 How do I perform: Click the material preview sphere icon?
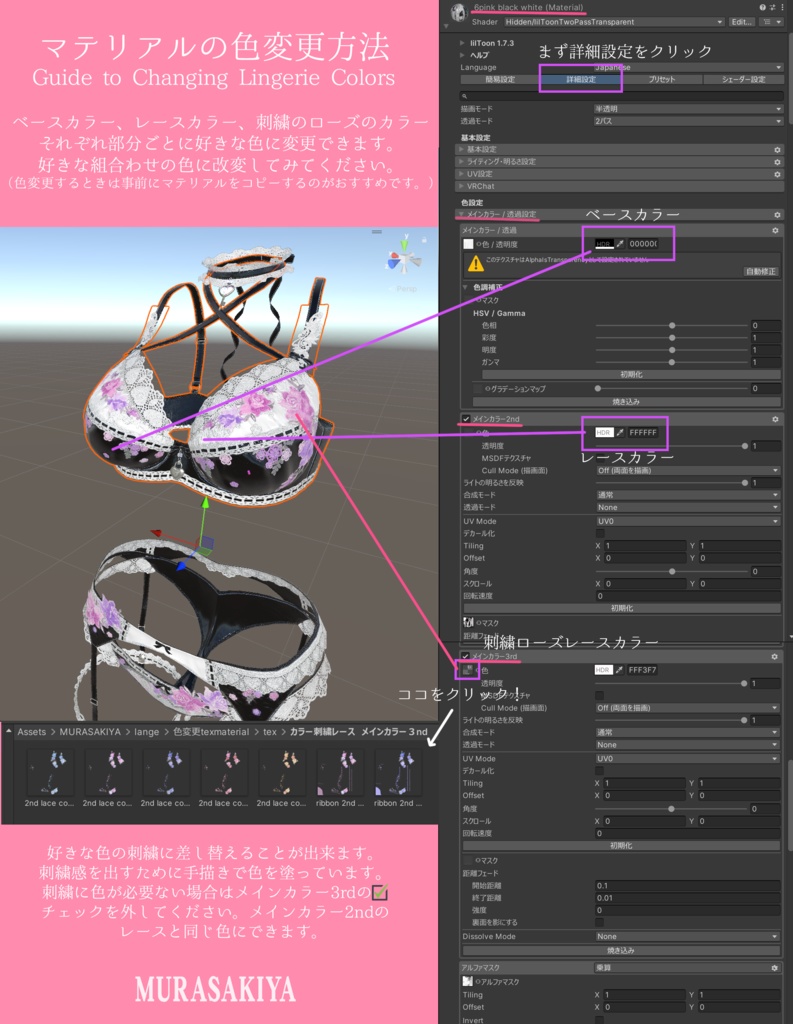(459, 12)
